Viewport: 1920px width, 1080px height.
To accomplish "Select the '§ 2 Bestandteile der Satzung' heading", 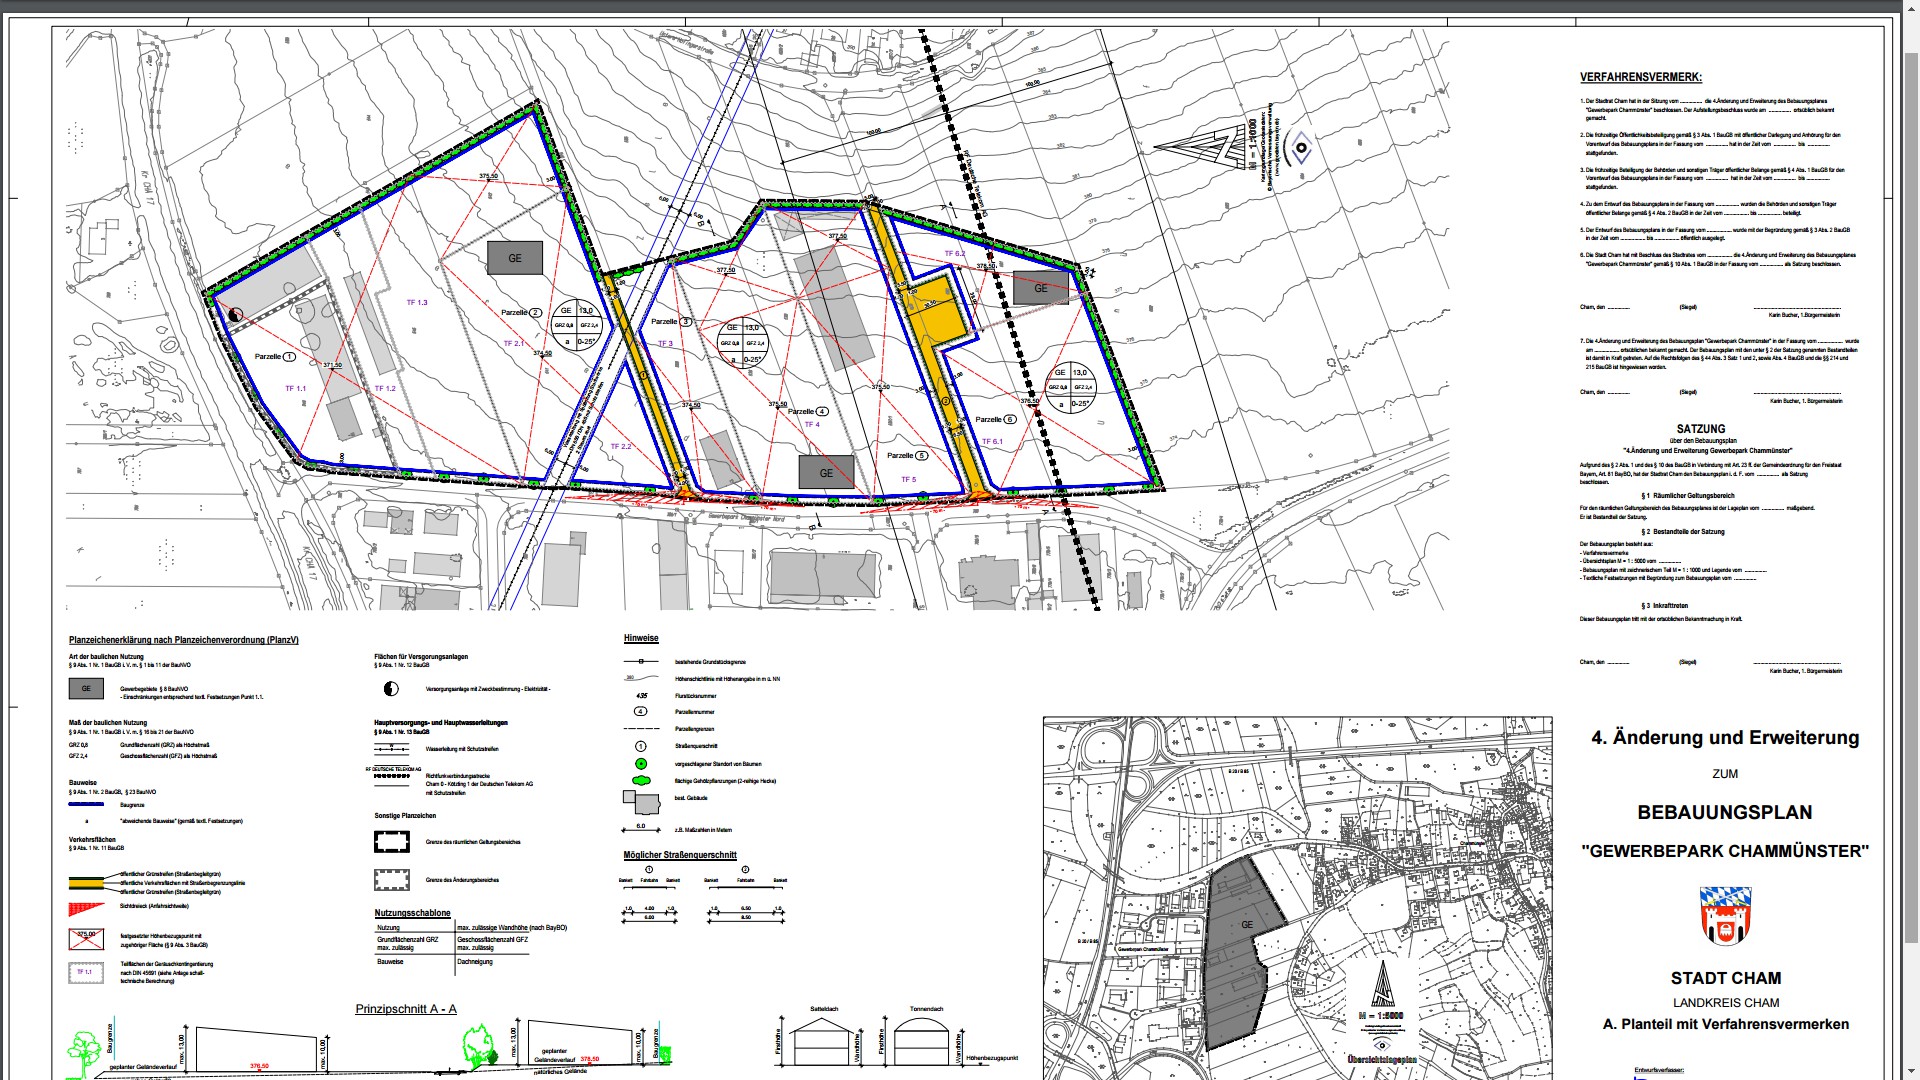I will click(1682, 532).
